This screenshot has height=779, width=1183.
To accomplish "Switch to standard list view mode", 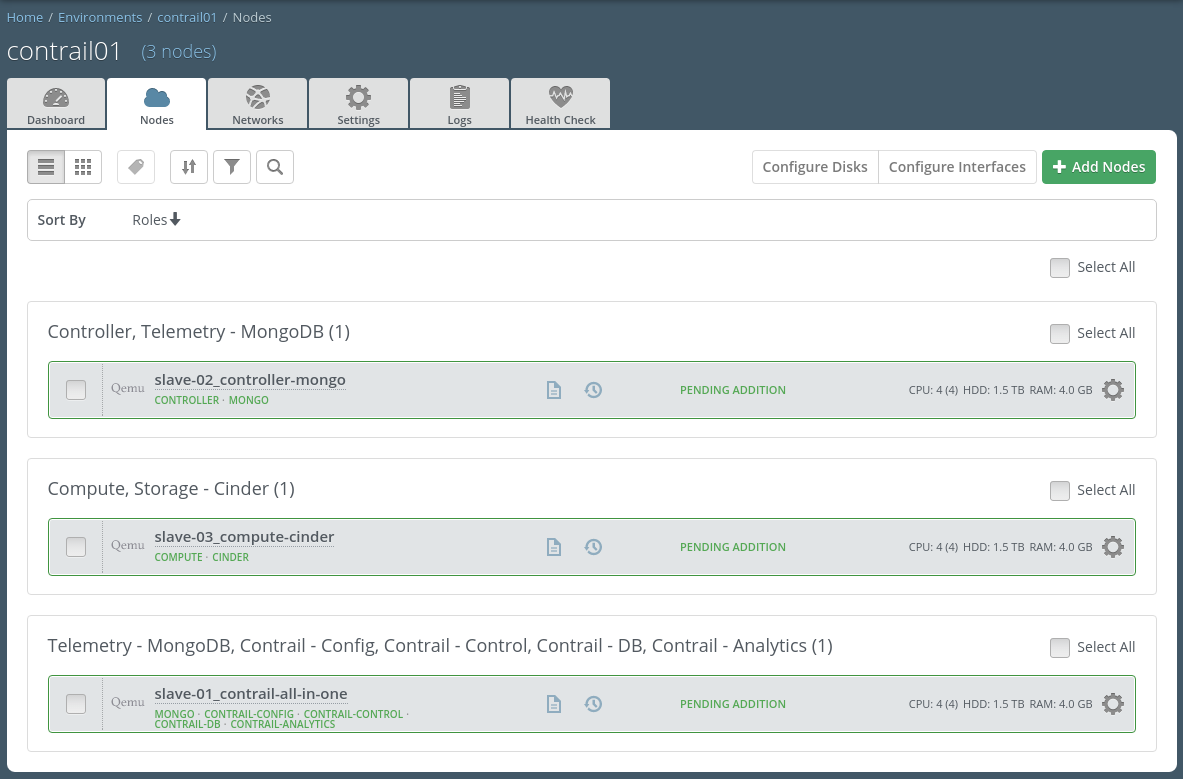I will coord(46,167).
